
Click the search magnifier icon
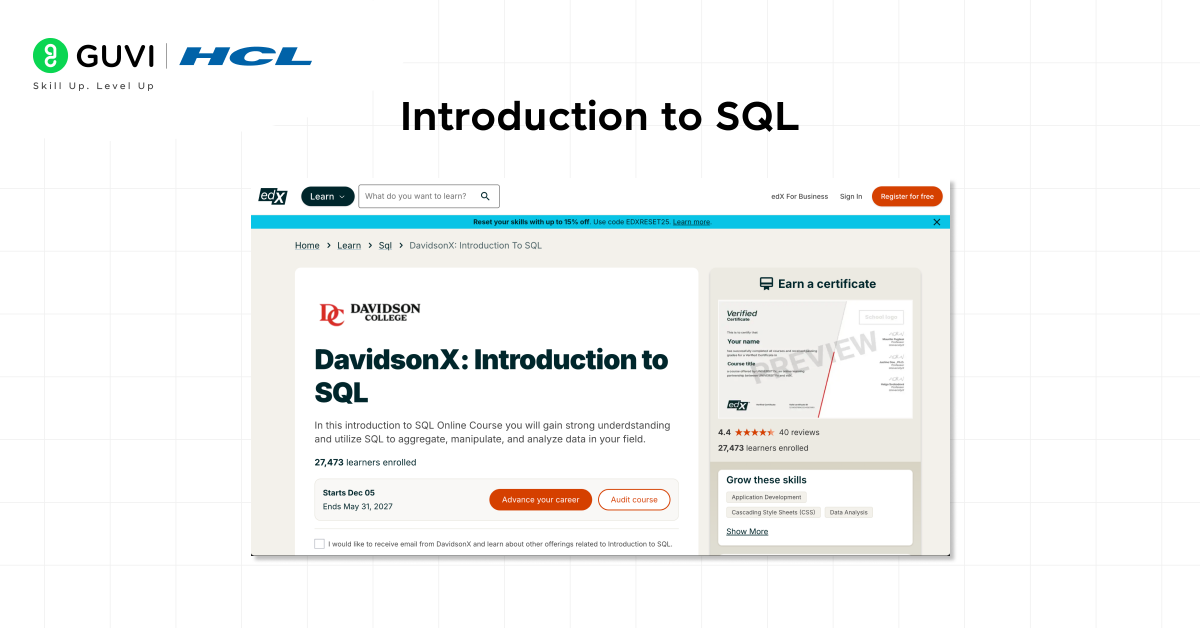coord(485,196)
